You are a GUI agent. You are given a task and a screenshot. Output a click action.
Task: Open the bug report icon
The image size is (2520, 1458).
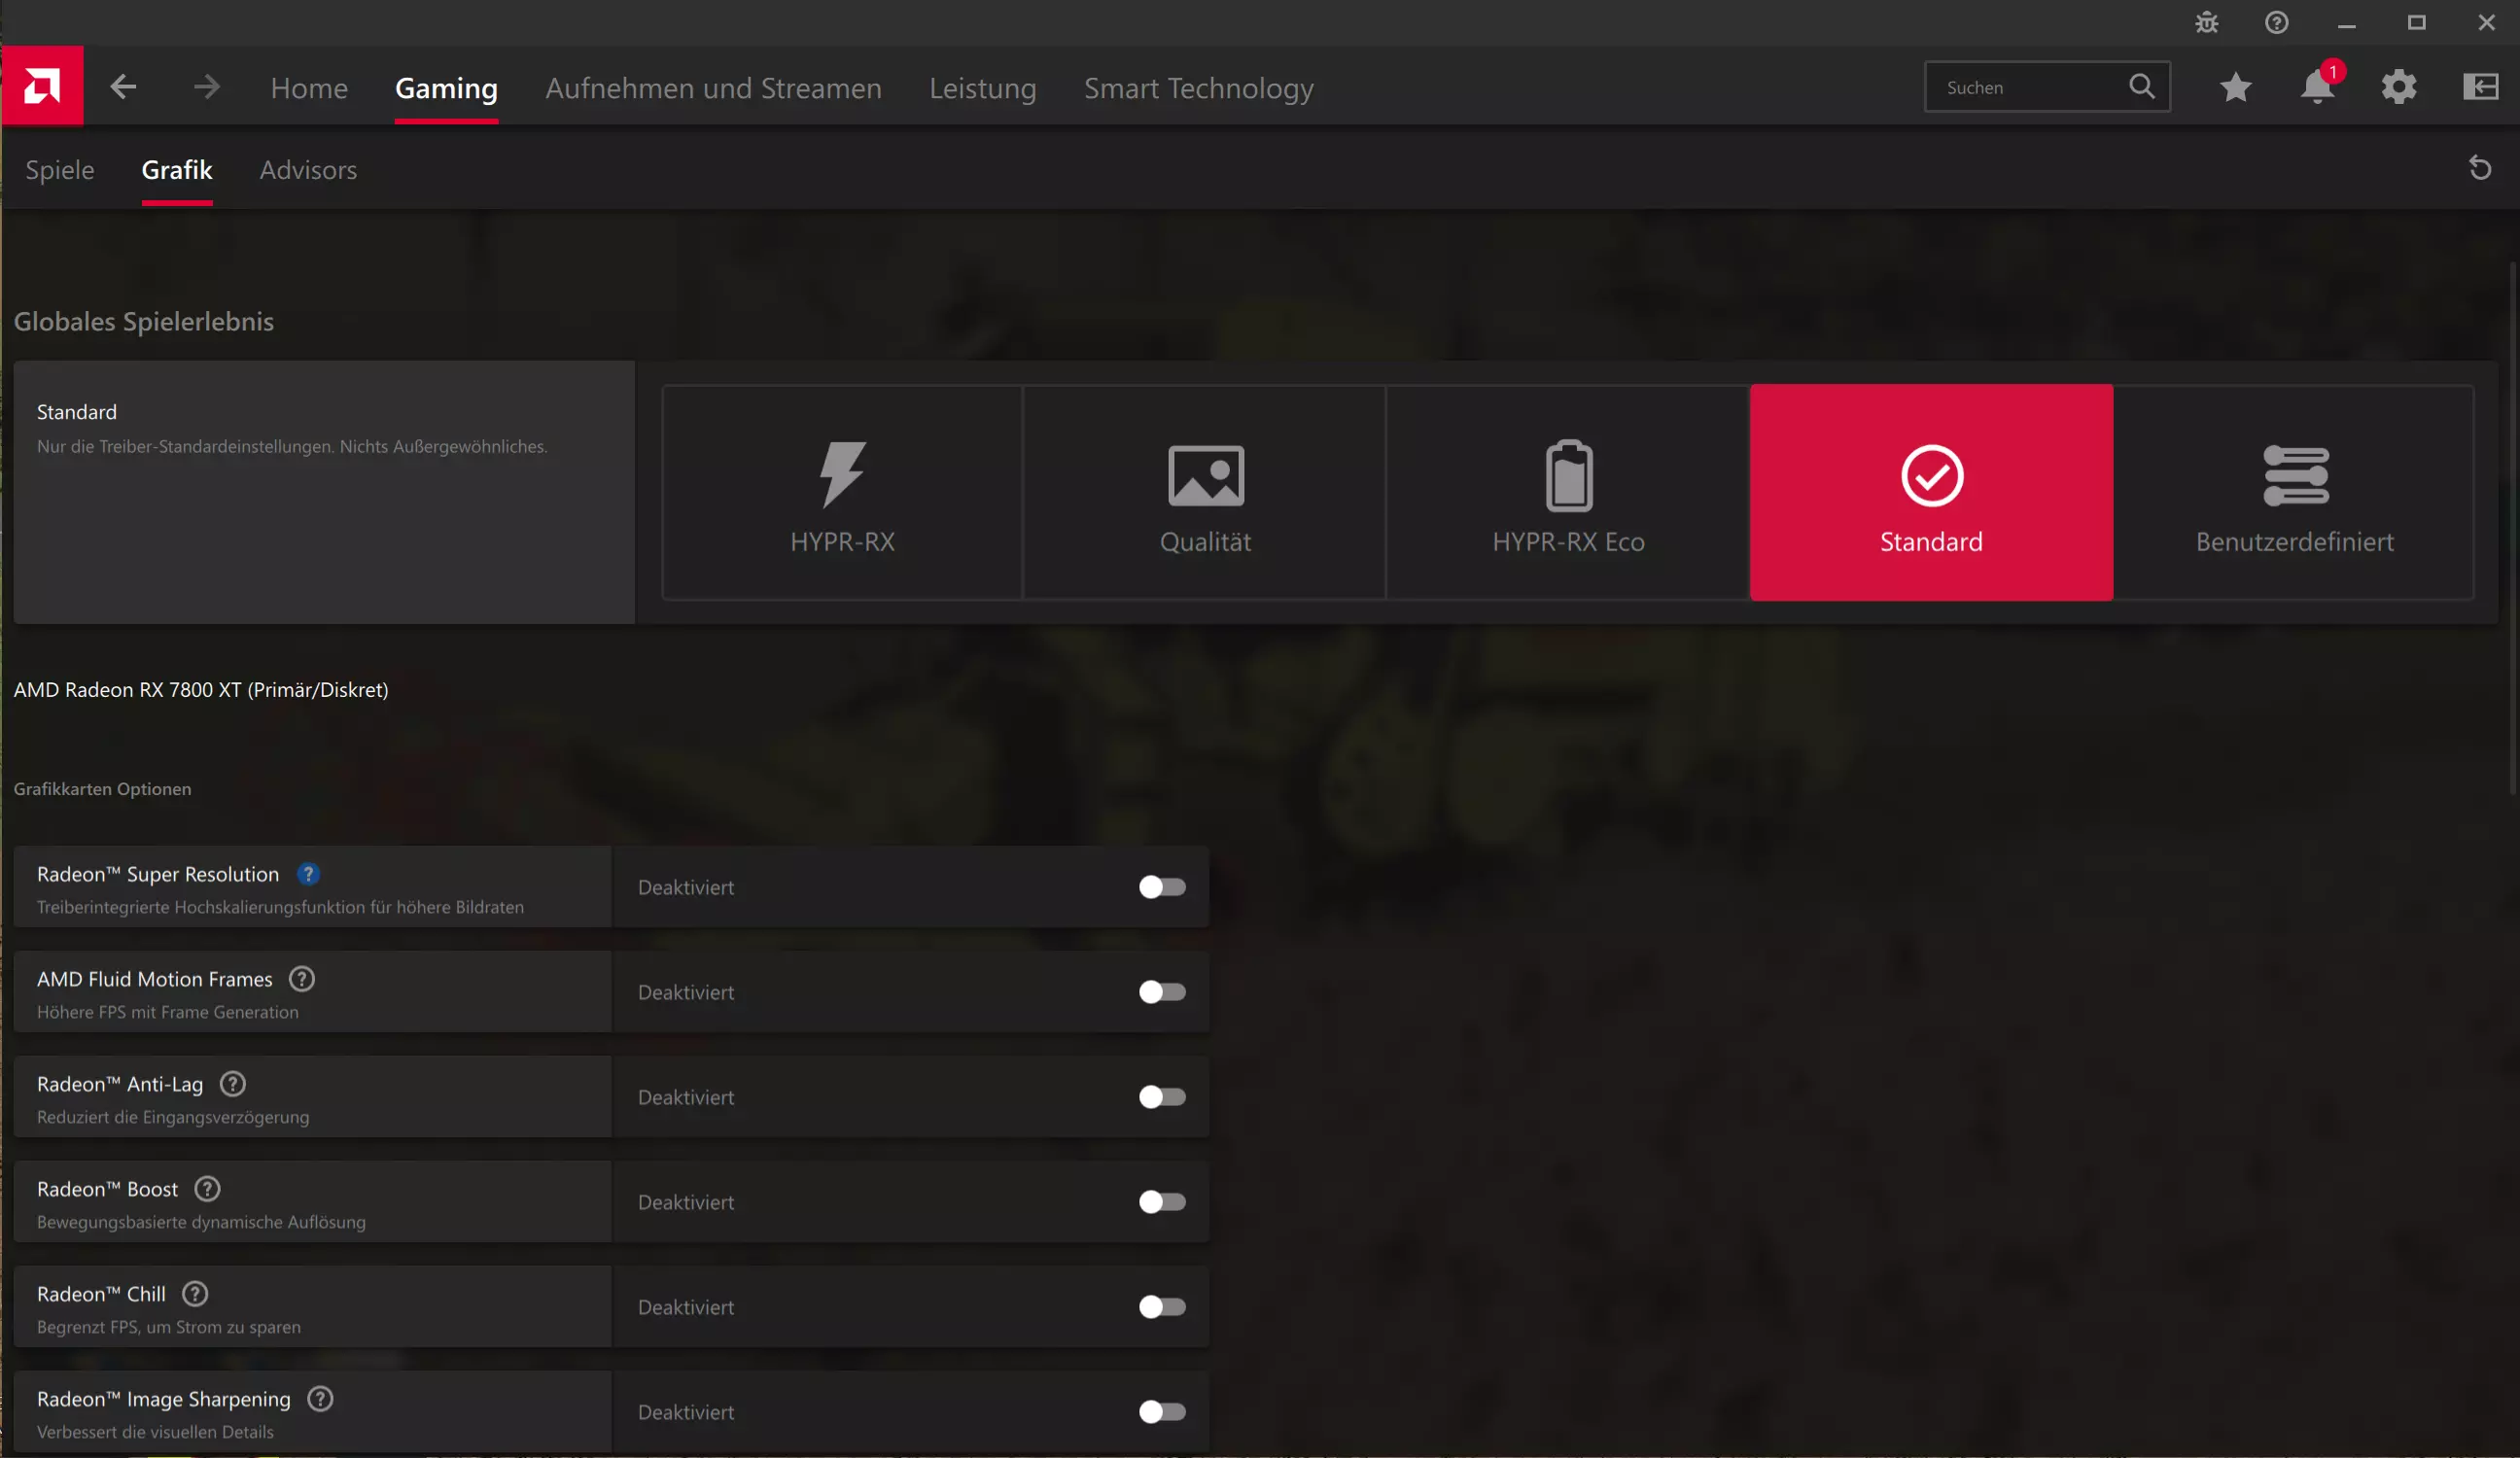click(x=2207, y=22)
